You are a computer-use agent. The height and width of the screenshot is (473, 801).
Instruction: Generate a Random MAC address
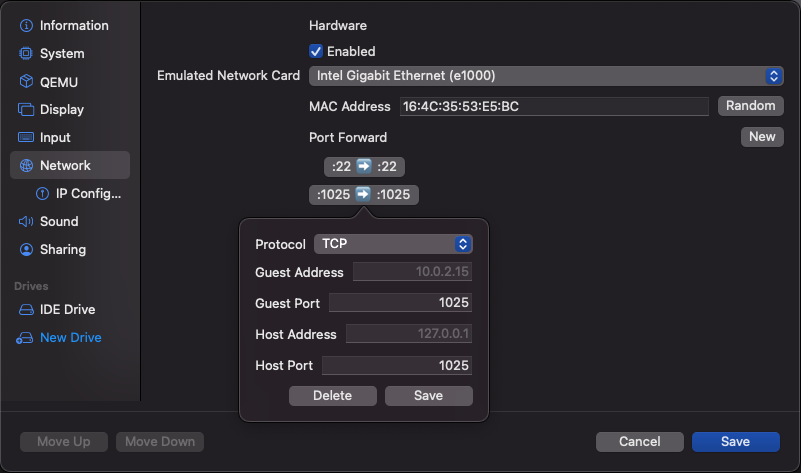point(750,106)
